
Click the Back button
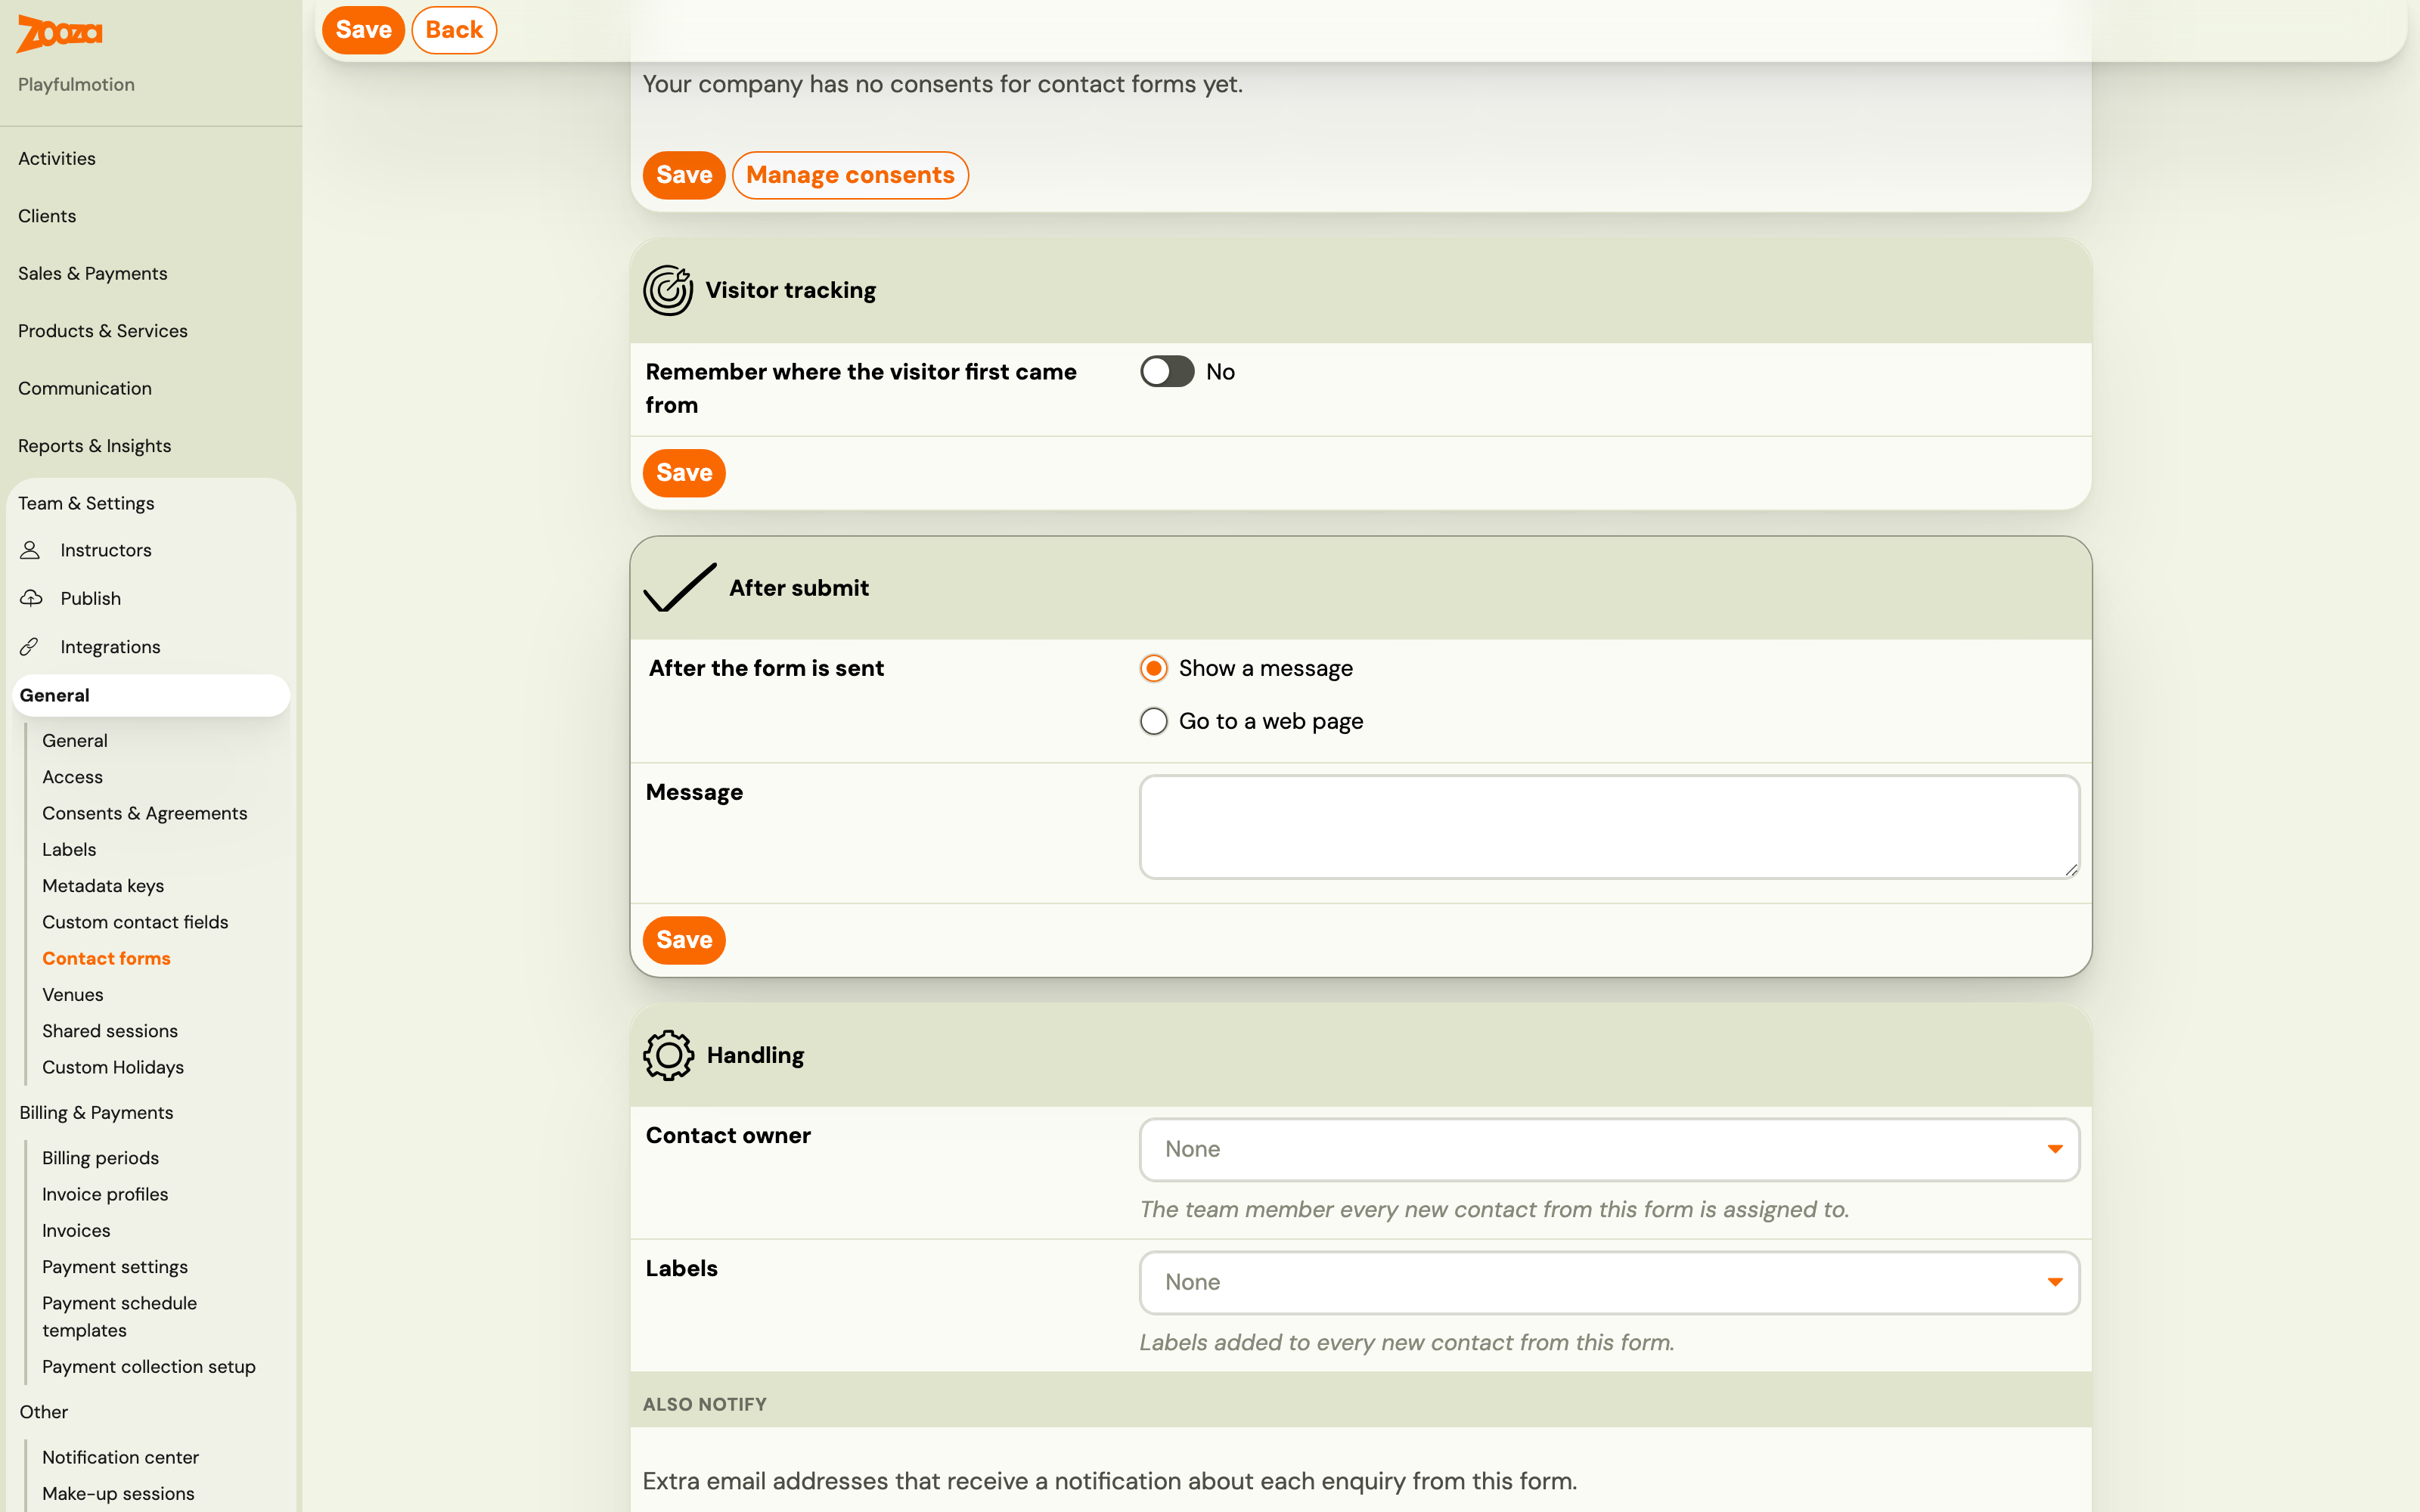[x=454, y=30]
